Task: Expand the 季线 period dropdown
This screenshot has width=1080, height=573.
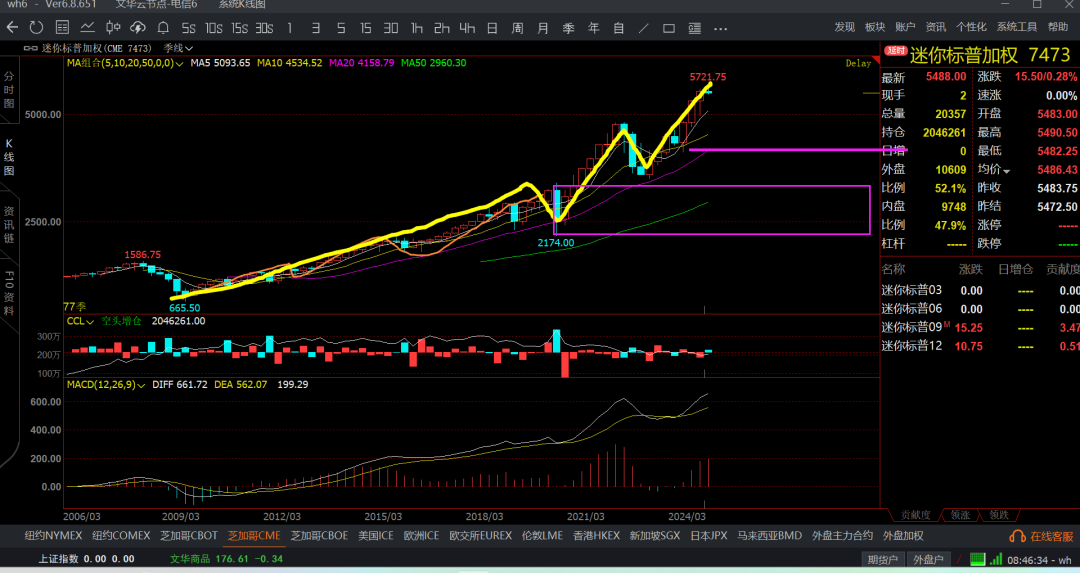Action: click(178, 48)
